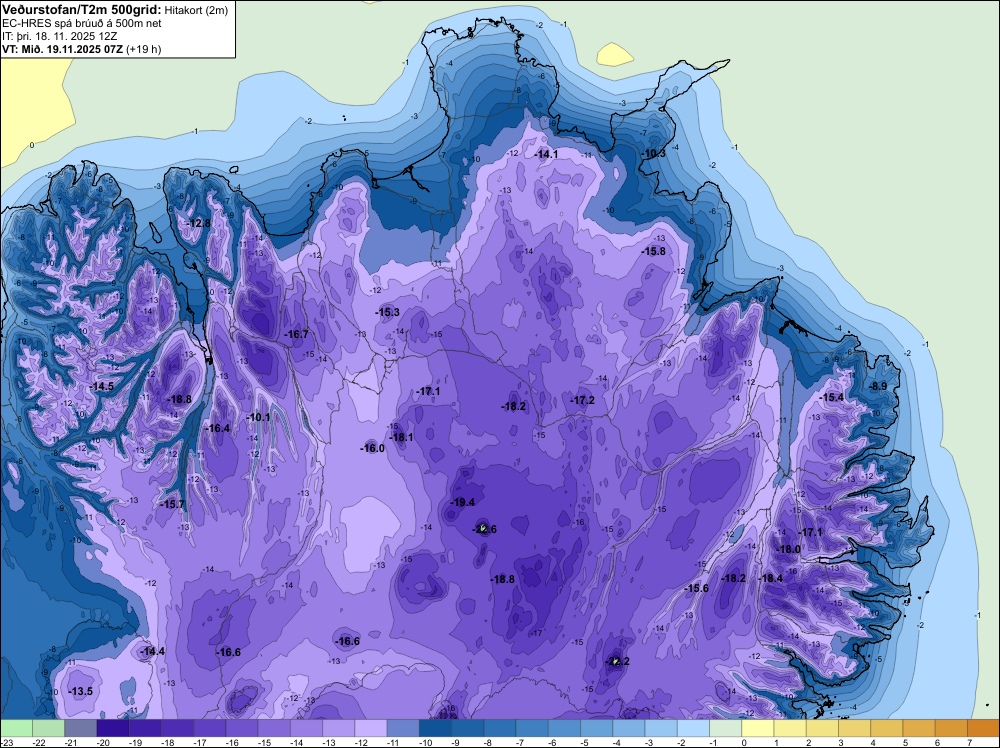Click the -14.4 temperature value
The height and width of the screenshot is (748, 1000).
point(153,651)
